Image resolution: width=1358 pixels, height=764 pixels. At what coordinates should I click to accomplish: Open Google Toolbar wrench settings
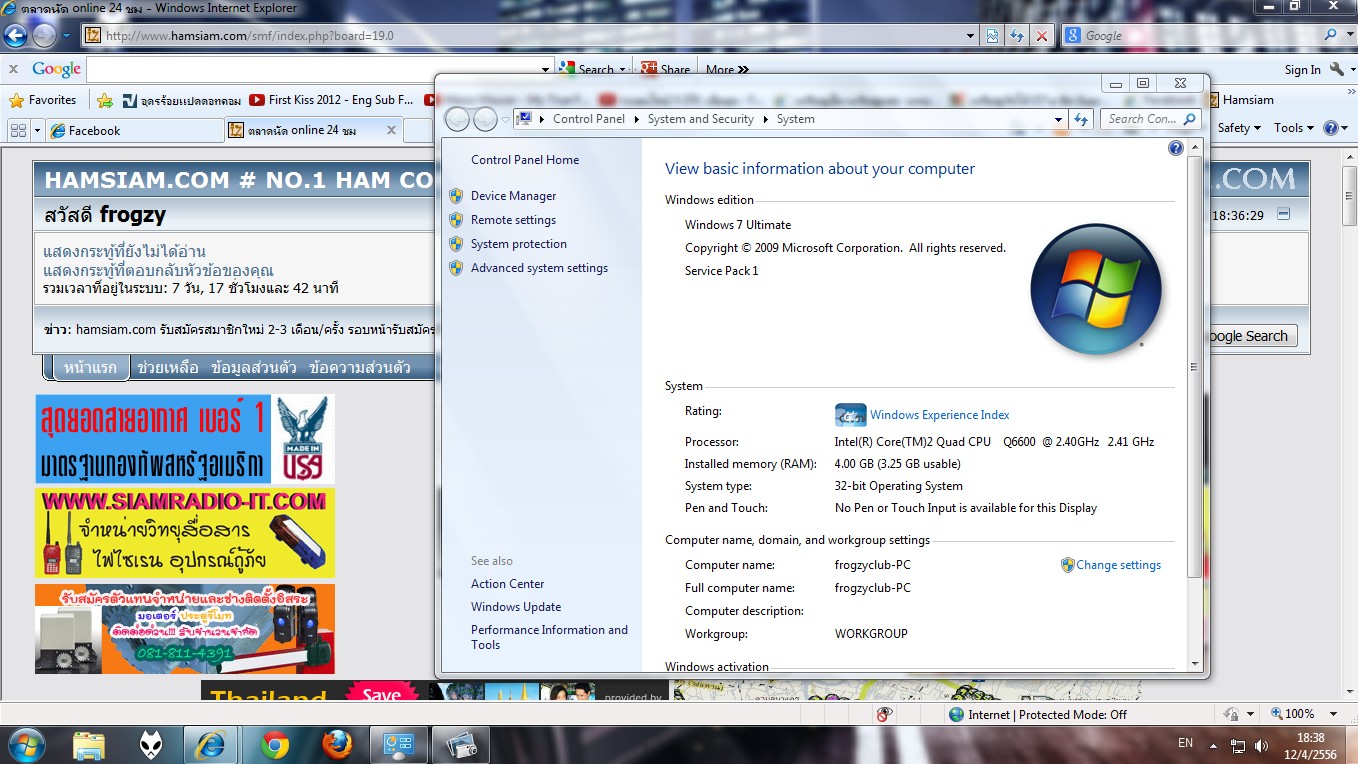pos(1337,69)
